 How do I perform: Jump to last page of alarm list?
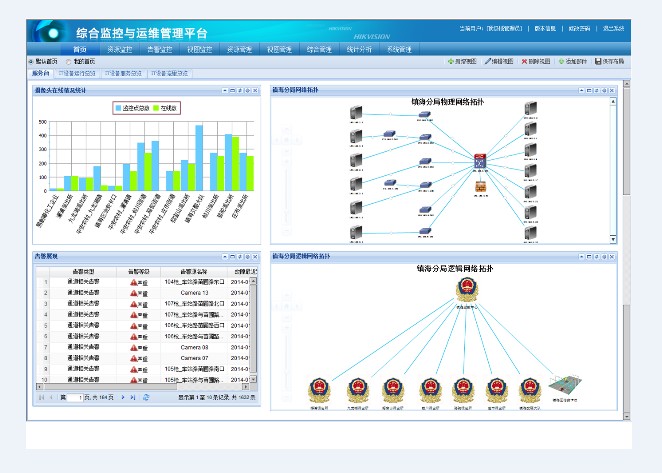(x=133, y=397)
